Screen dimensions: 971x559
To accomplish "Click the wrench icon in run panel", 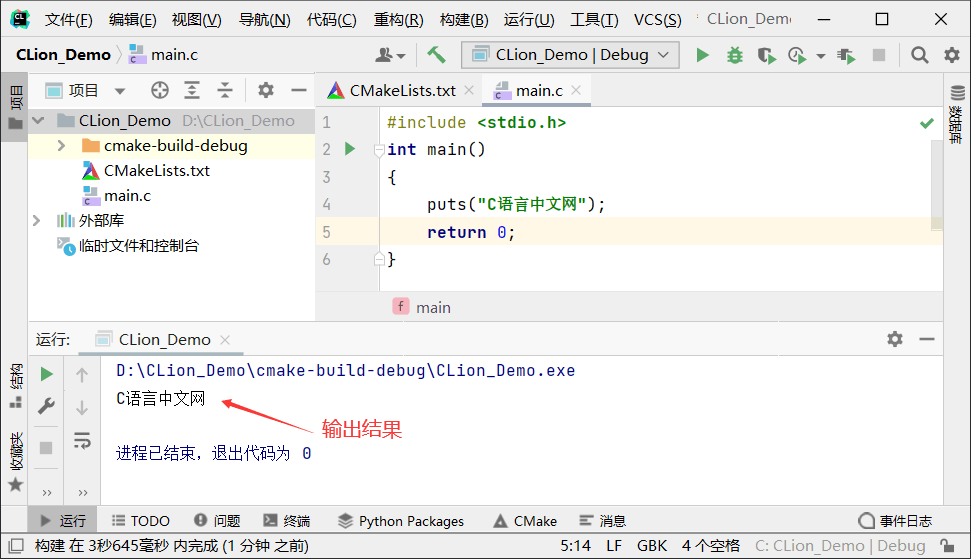I will click(46, 406).
